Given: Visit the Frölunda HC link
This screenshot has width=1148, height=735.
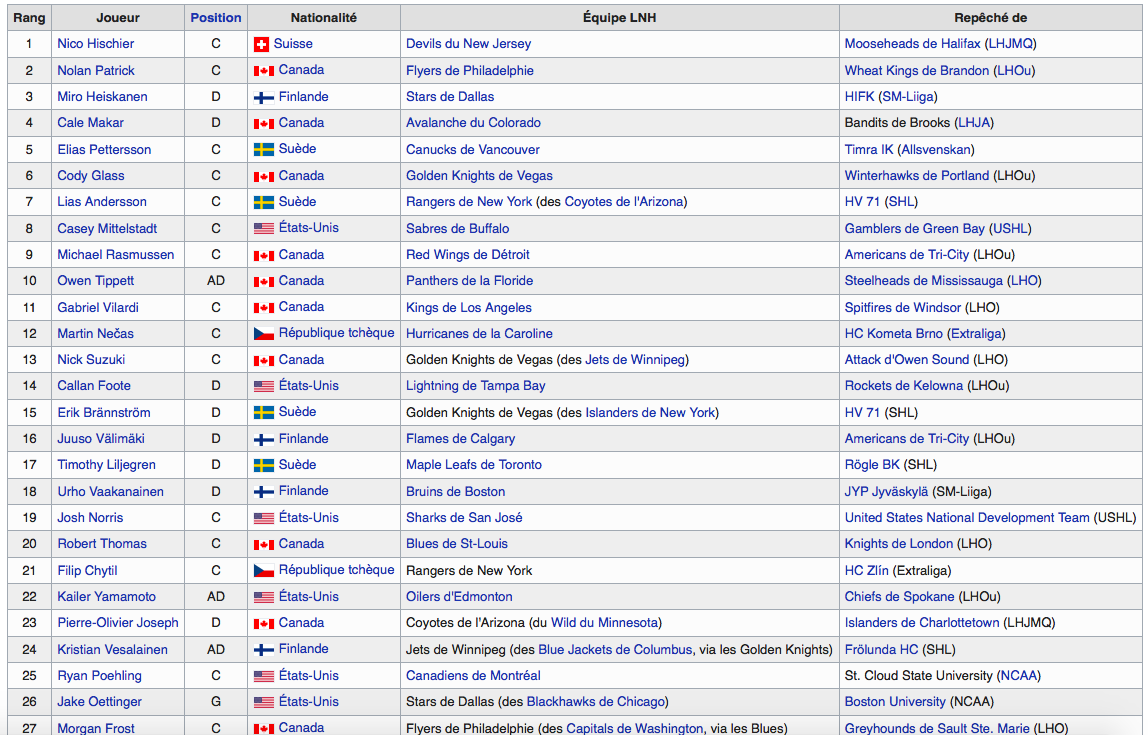Looking at the screenshot, I should [x=882, y=649].
